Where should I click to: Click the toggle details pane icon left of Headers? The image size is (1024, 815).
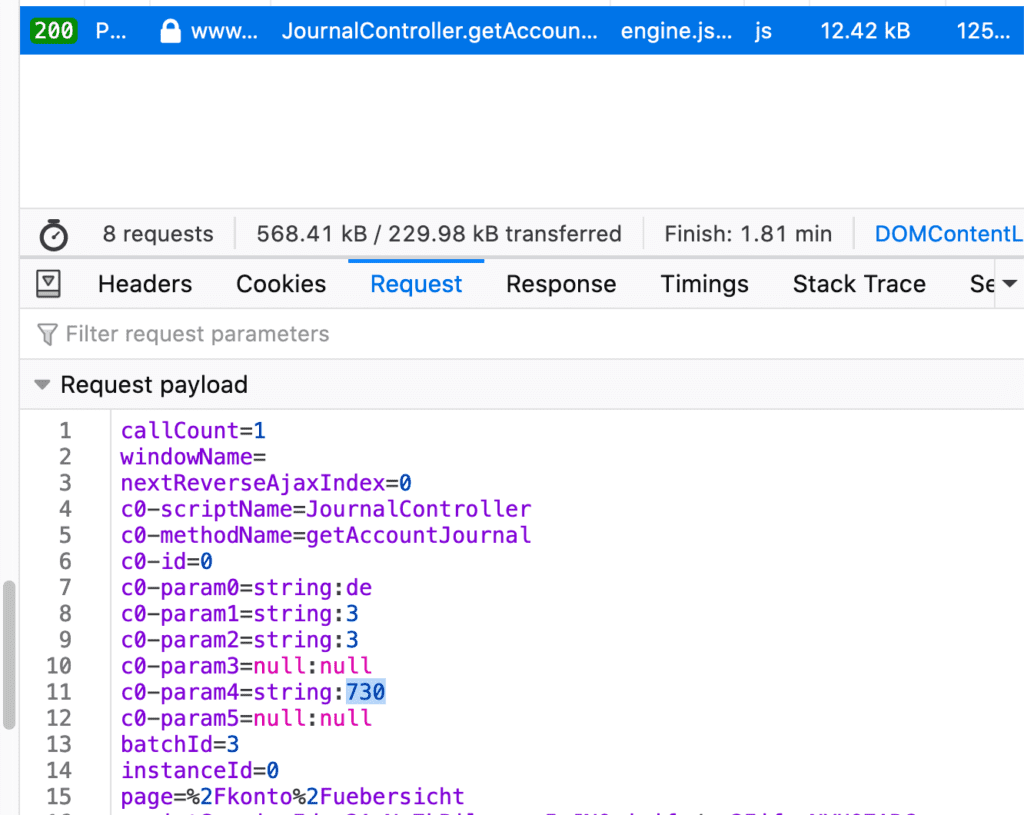pyautogui.click(x=48, y=283)
